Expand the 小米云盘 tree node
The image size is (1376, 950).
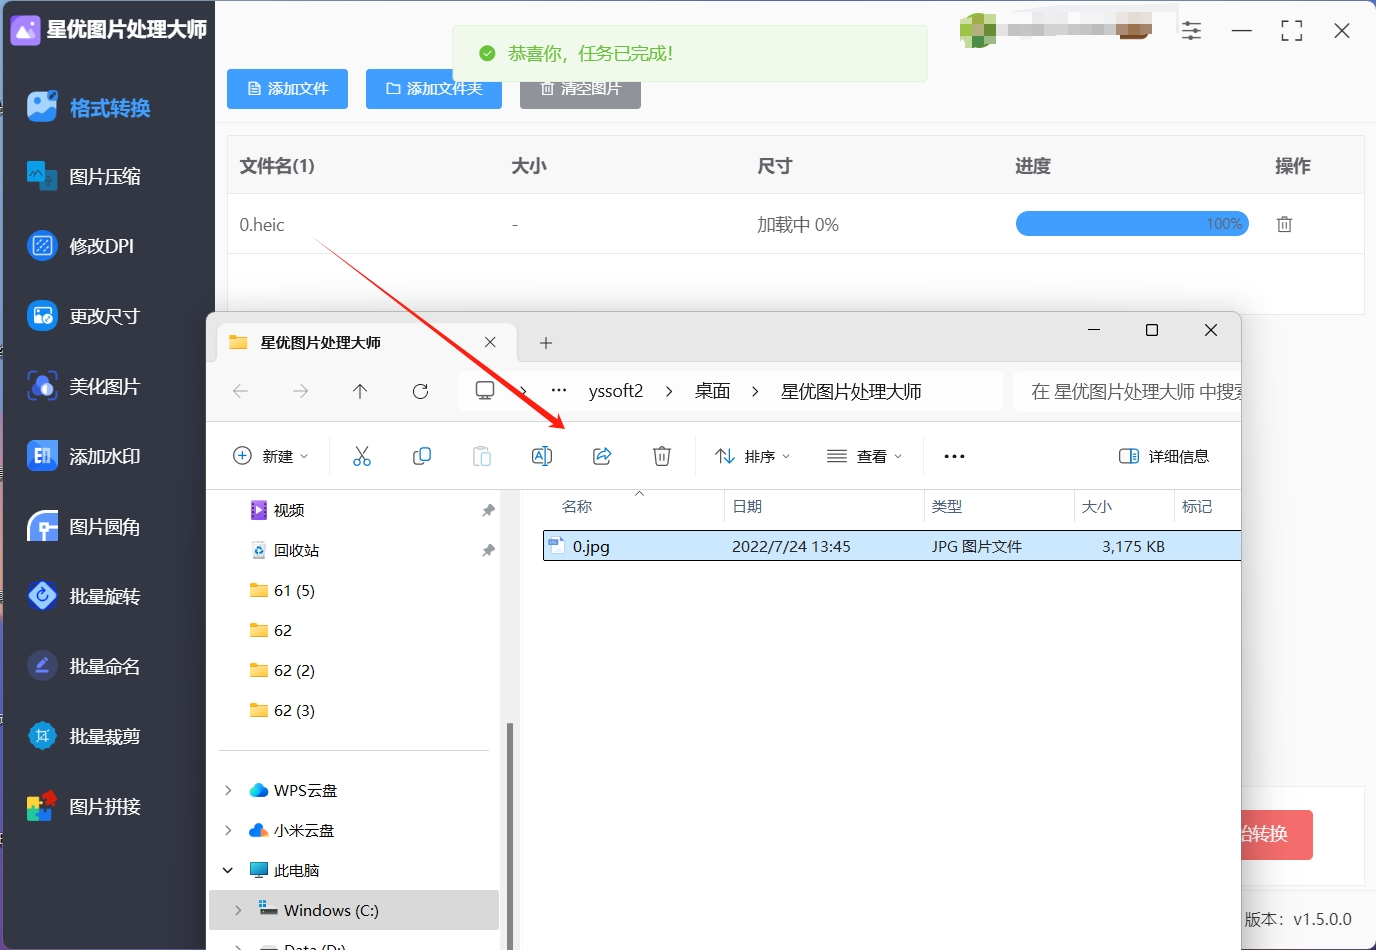(x=228, y=830)
